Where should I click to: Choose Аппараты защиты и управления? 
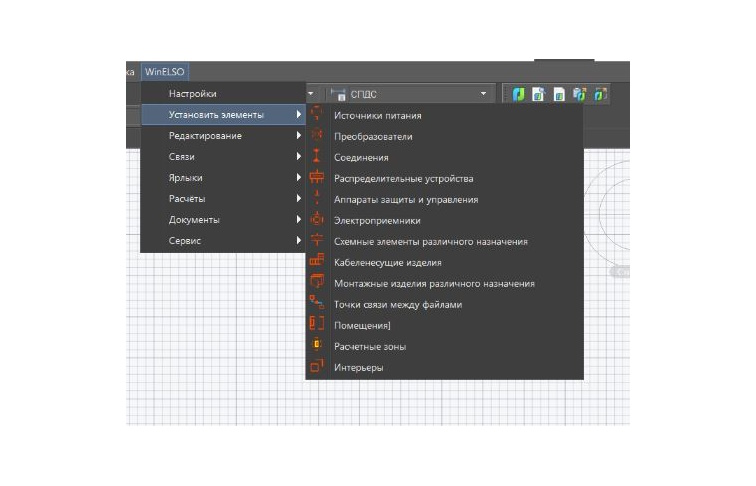coord(445,200)
